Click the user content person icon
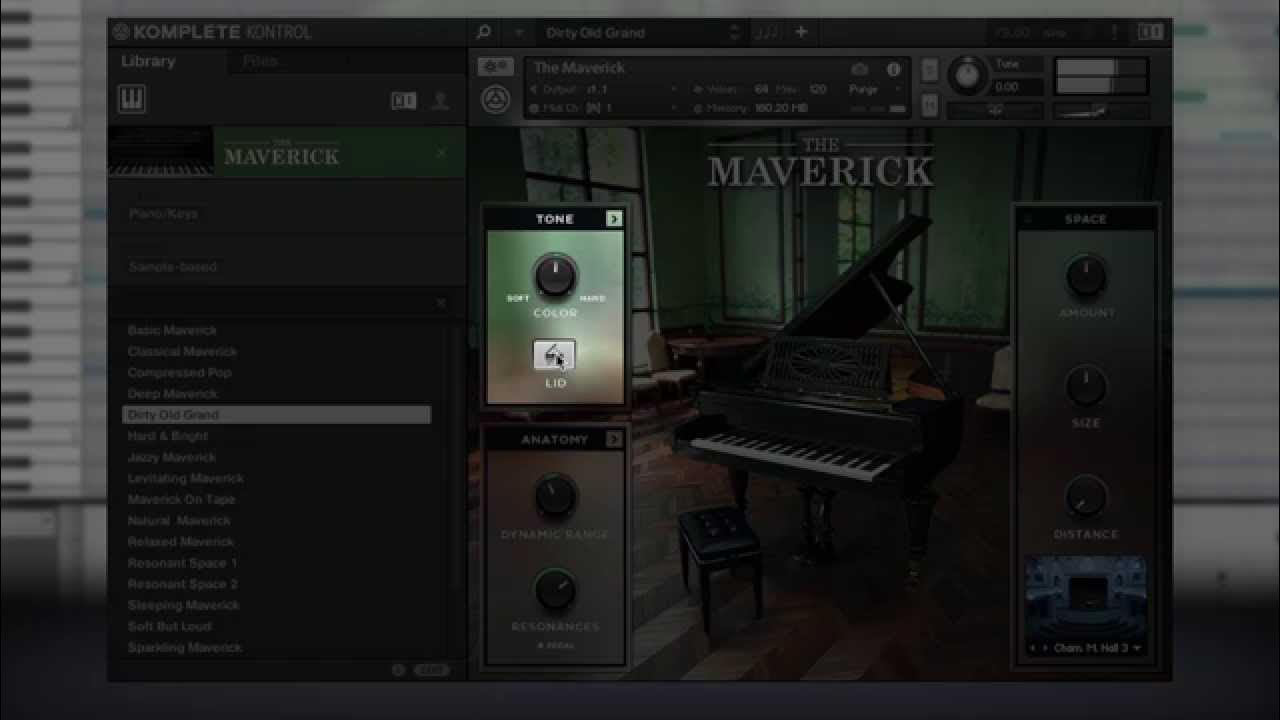Screen dimensions: 1280x720 coord(440,101)
